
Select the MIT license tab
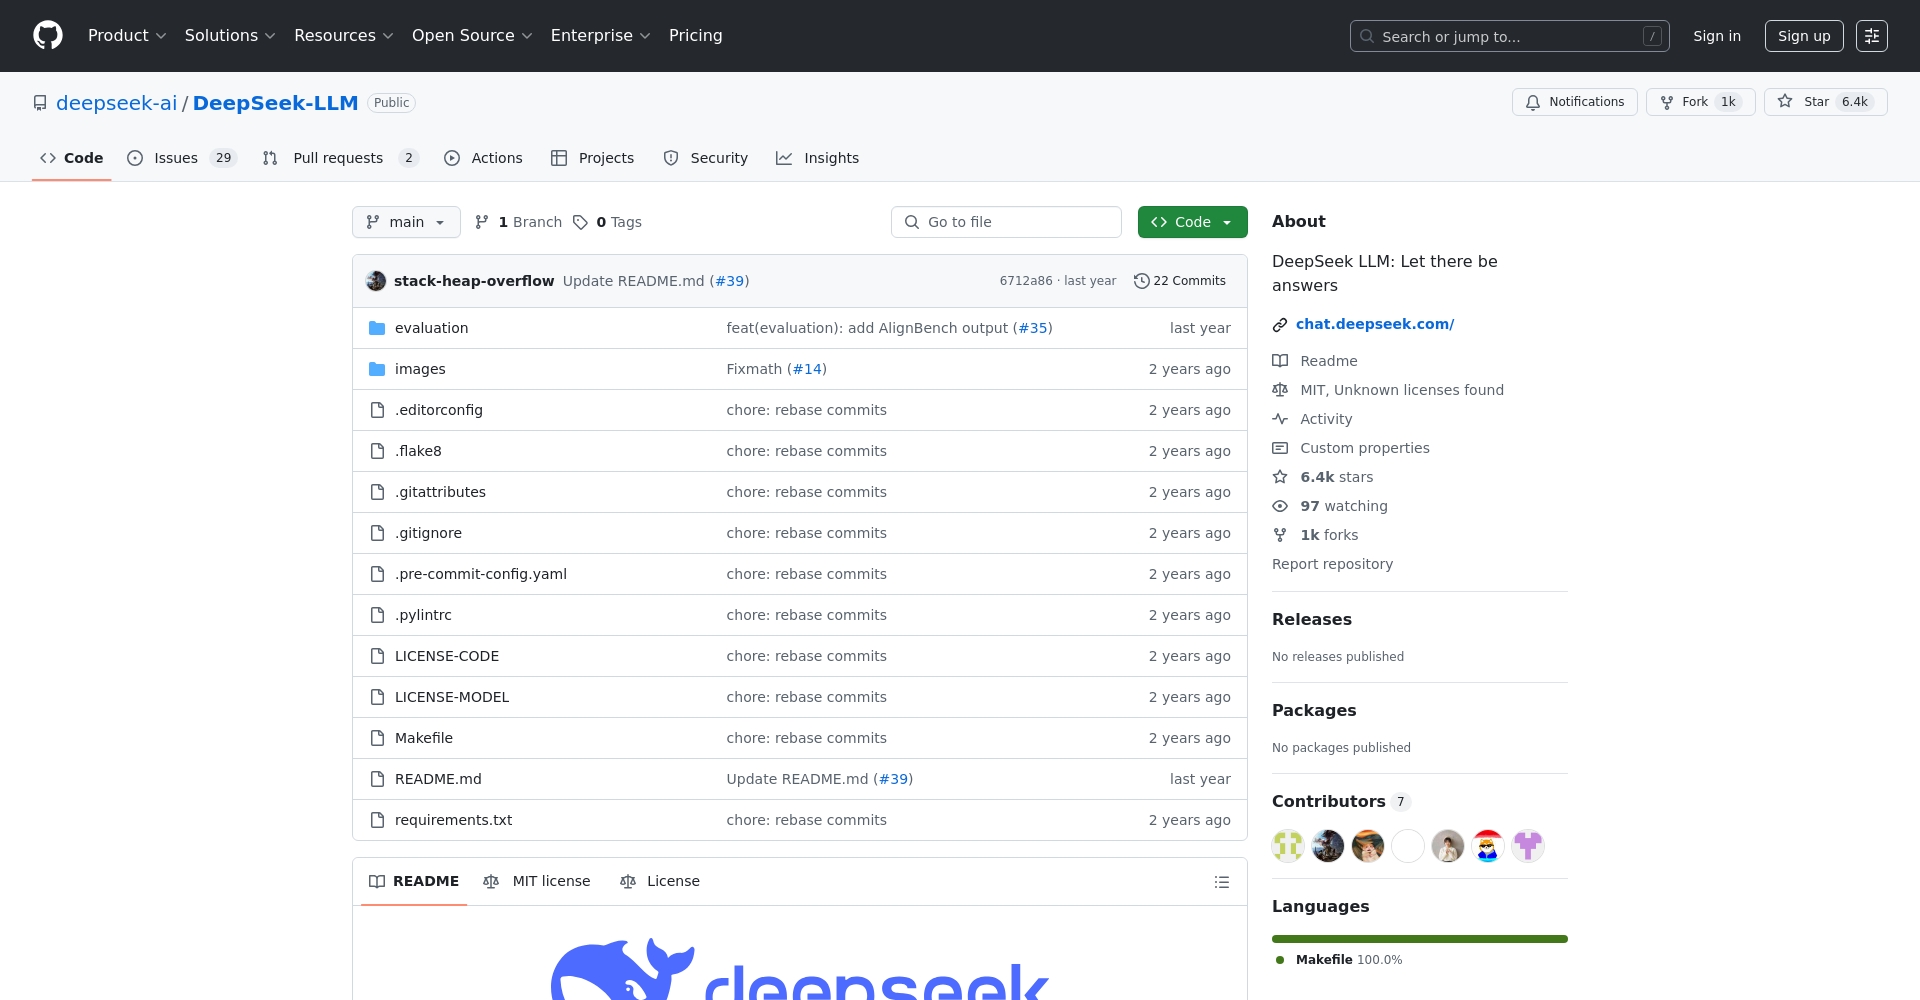536,882
